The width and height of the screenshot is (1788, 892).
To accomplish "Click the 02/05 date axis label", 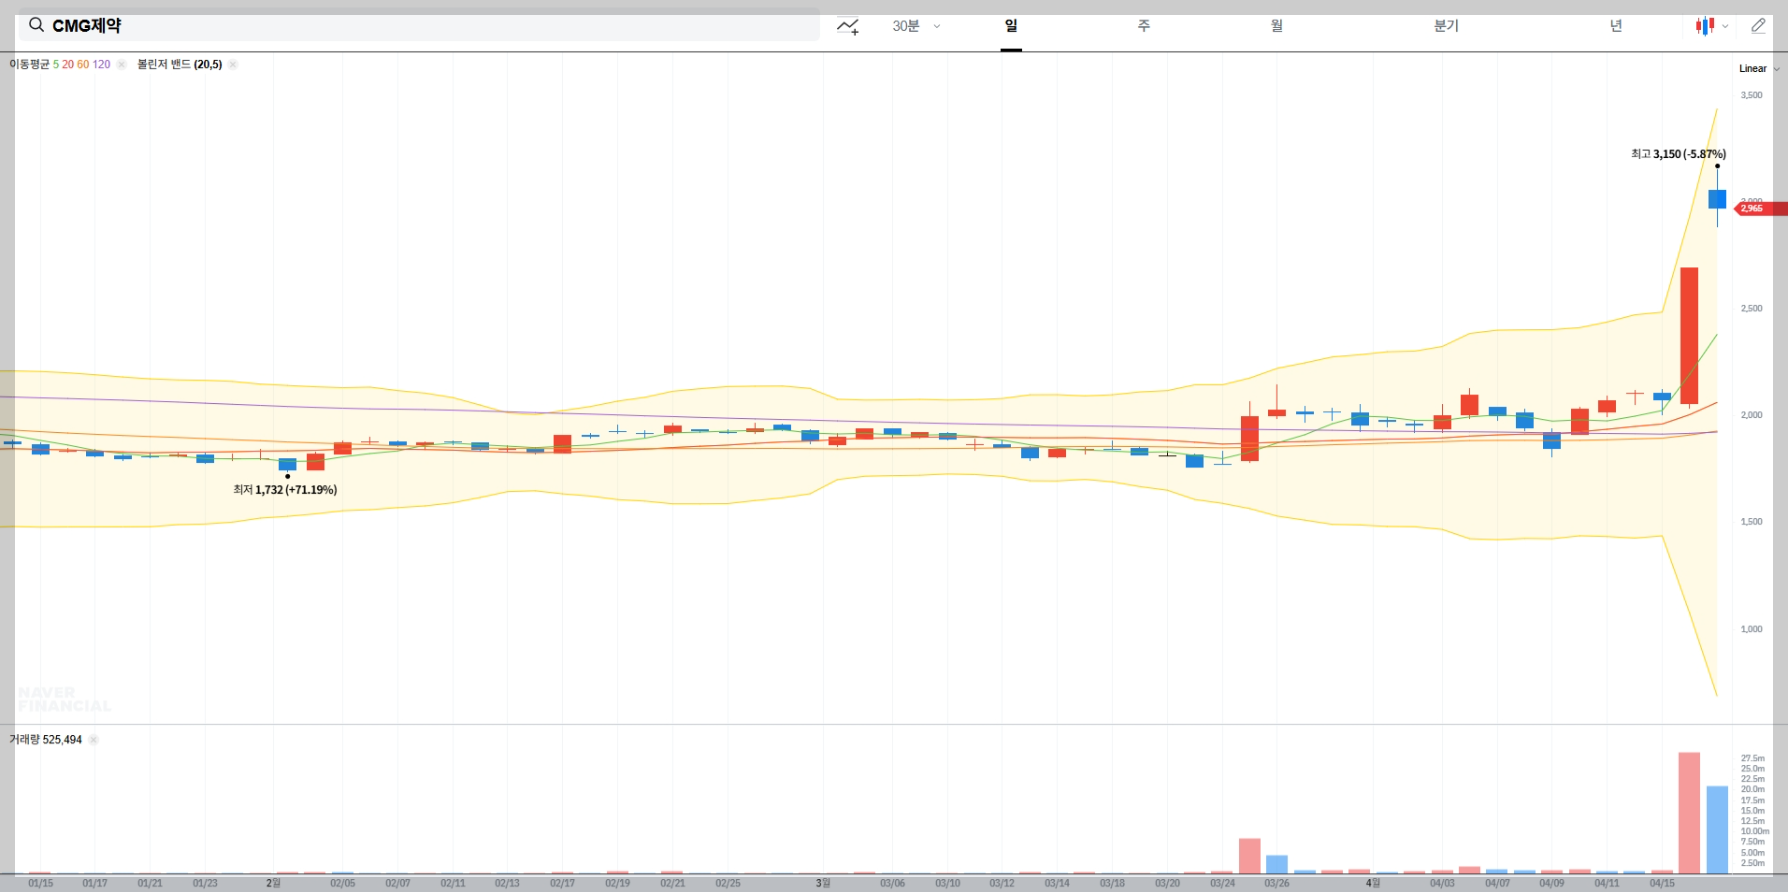I will click(x=342, y=883).
